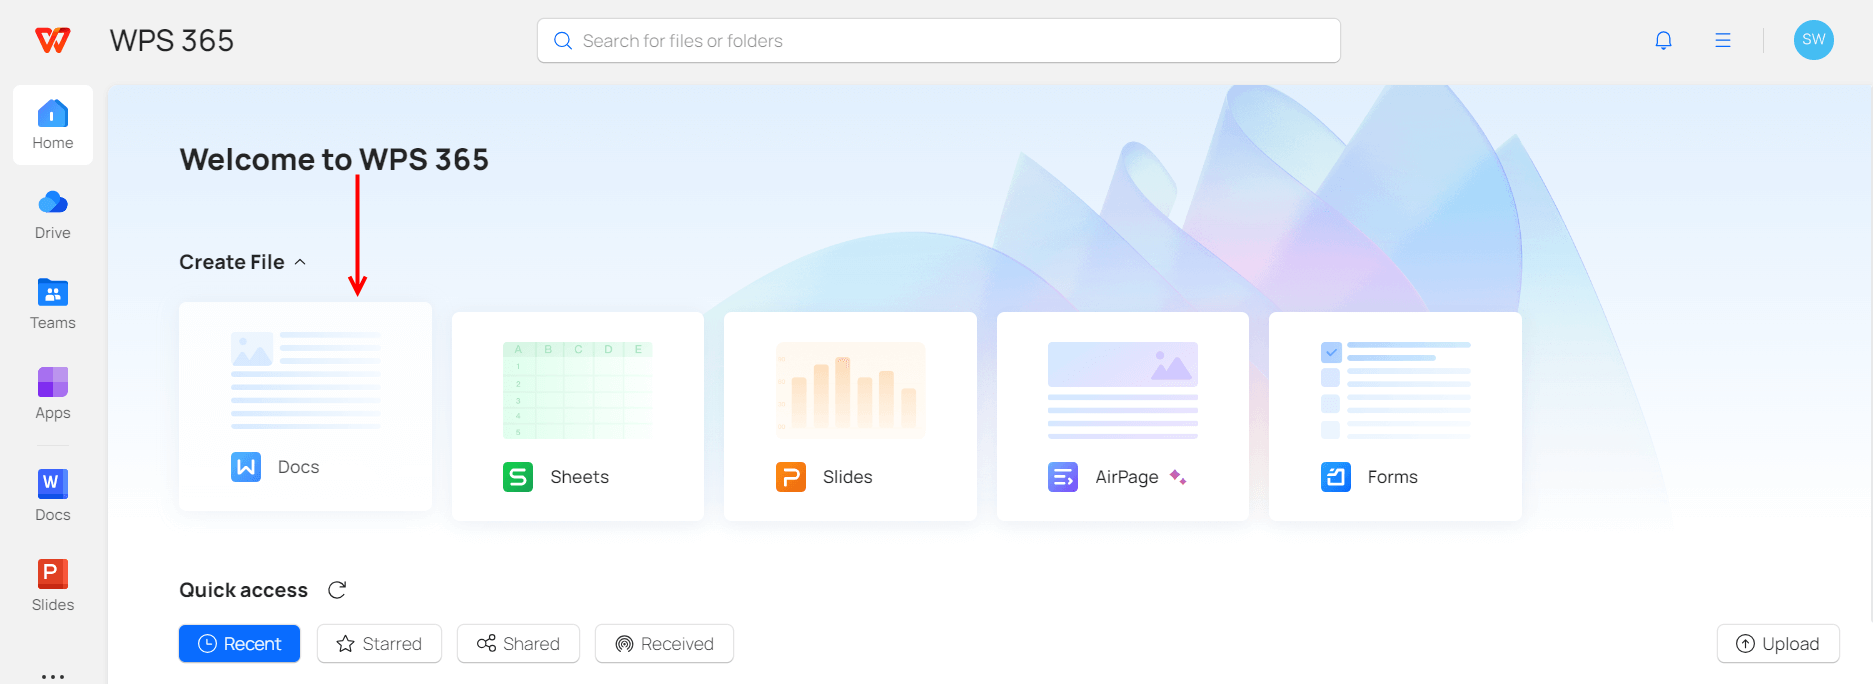The image size is (1873, 684).
Task: Show more sidebar items via ellipsis
Action: click(53, 676)
